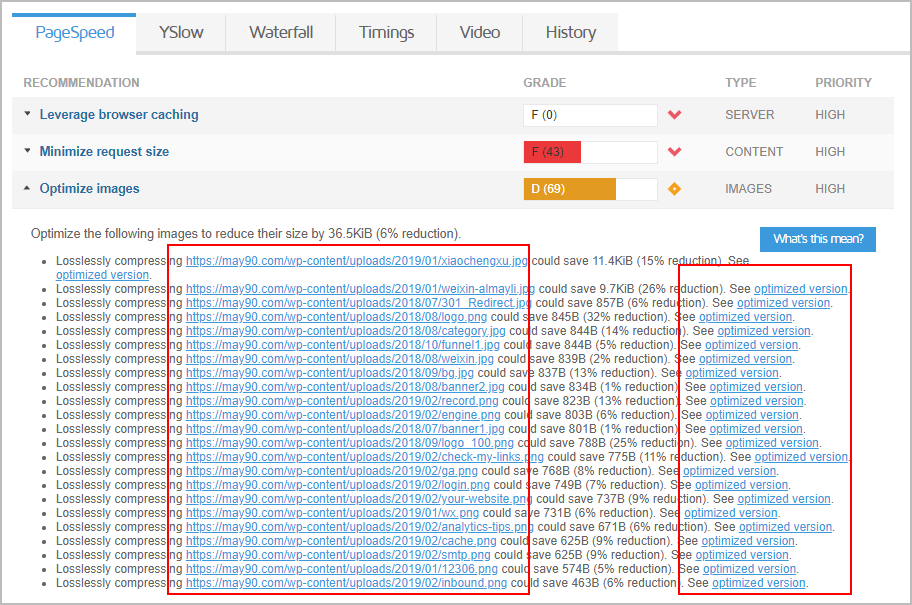The width and height of the screenshot is (912, 605).
Task: Click orange diamond icon beside Optimize images grade
Action: tap(674, 189)
